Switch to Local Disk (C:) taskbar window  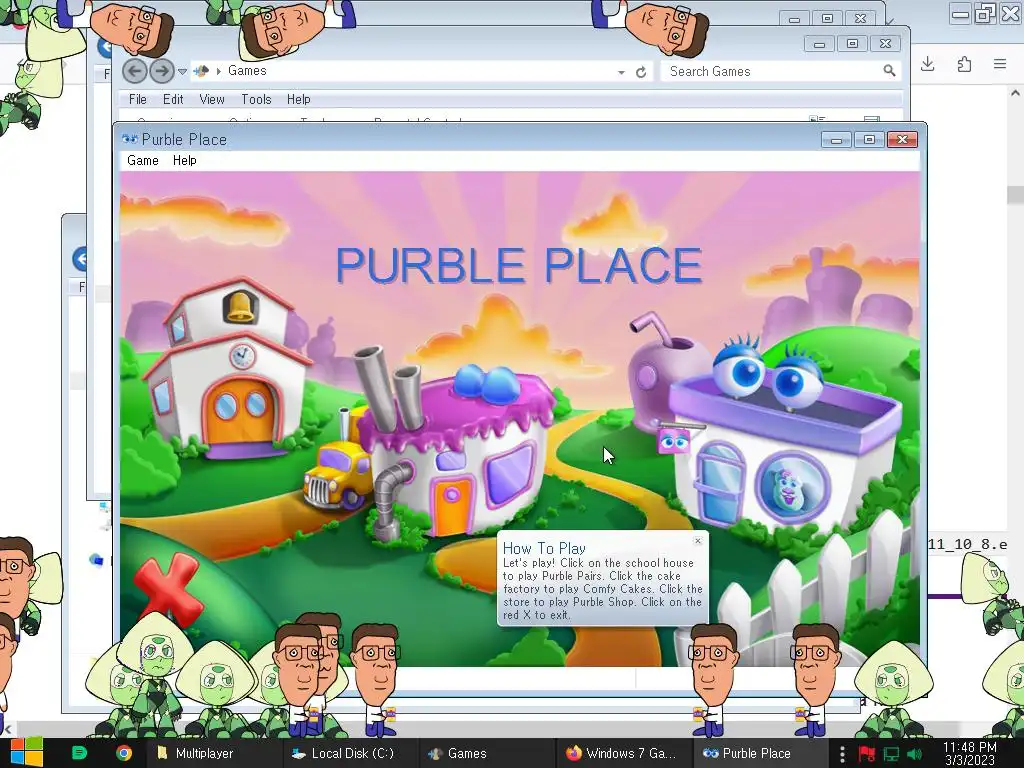tap(351, 753)
